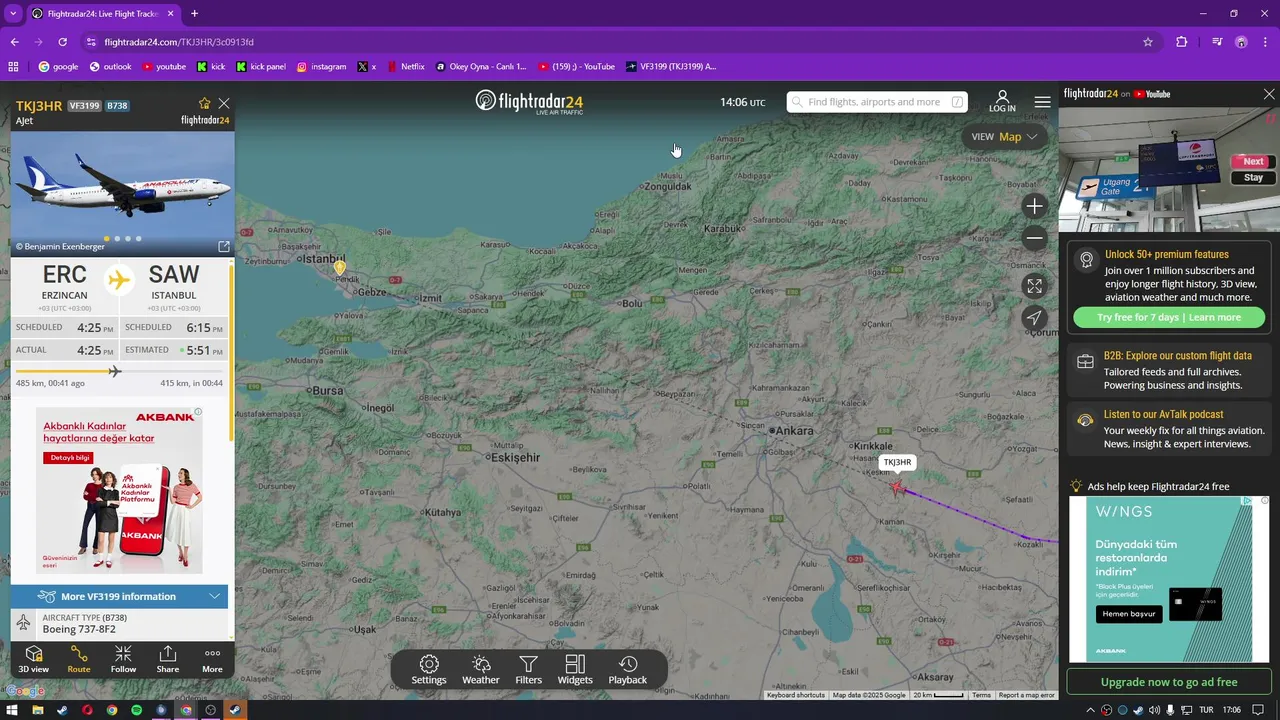
Task: Click the address bar URL
Action: (179, 42)
